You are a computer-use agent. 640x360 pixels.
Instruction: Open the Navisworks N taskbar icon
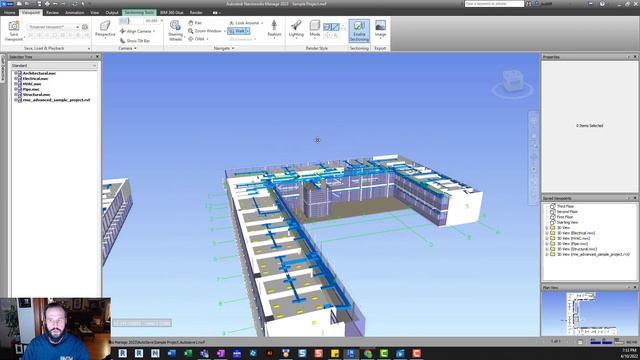[x=155, y=353]
